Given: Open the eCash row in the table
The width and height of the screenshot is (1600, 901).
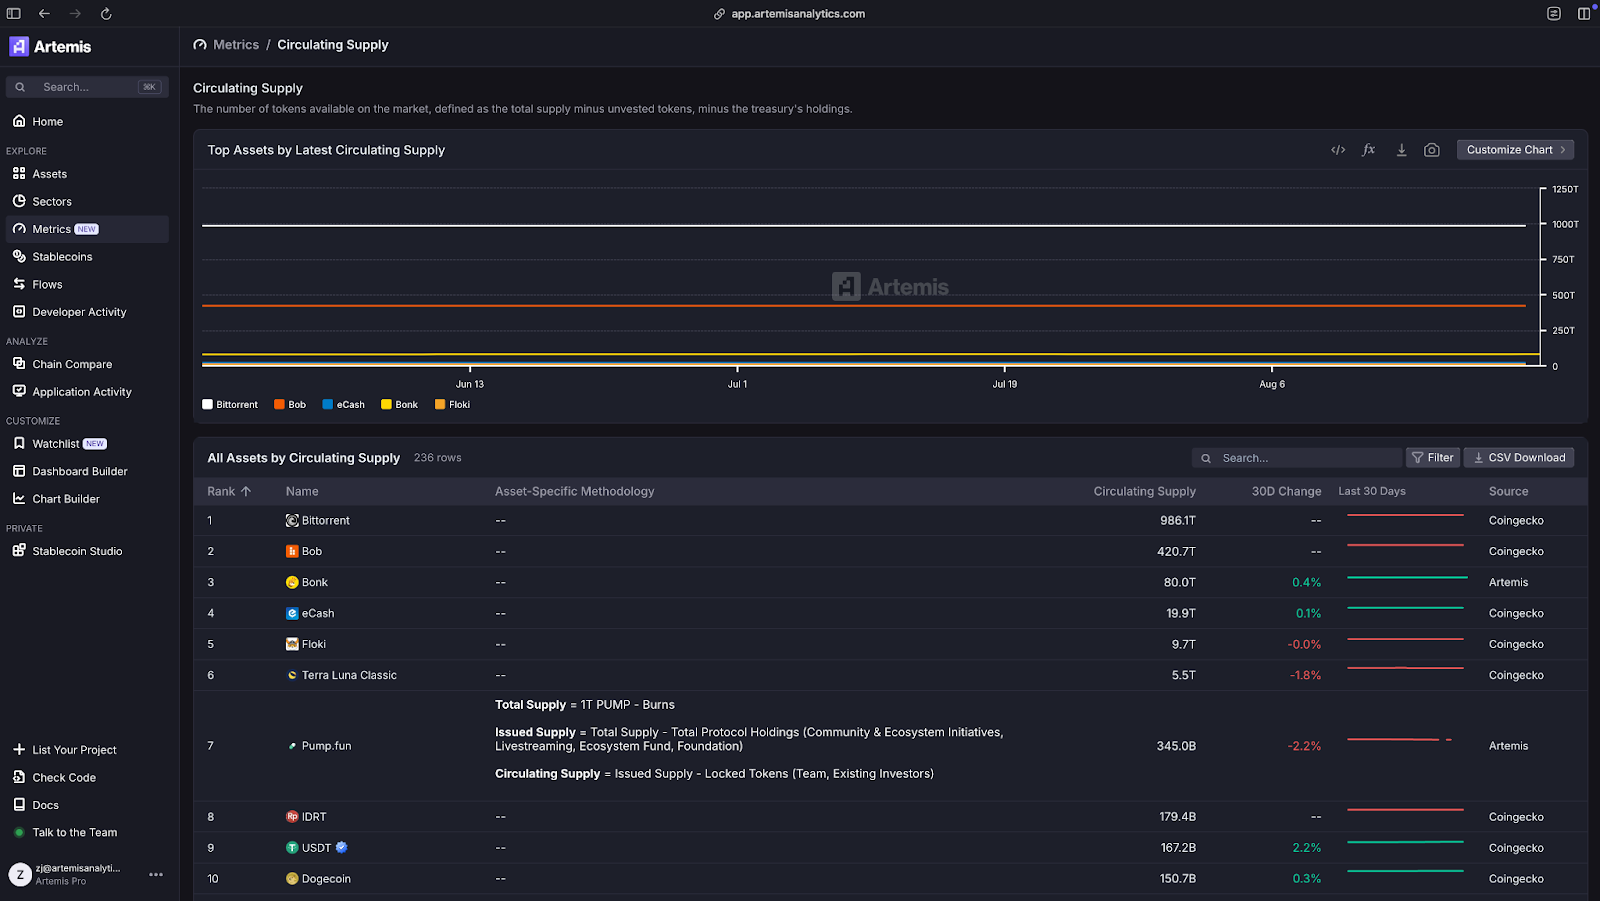Looking at the screenshot, I should 890,613.
